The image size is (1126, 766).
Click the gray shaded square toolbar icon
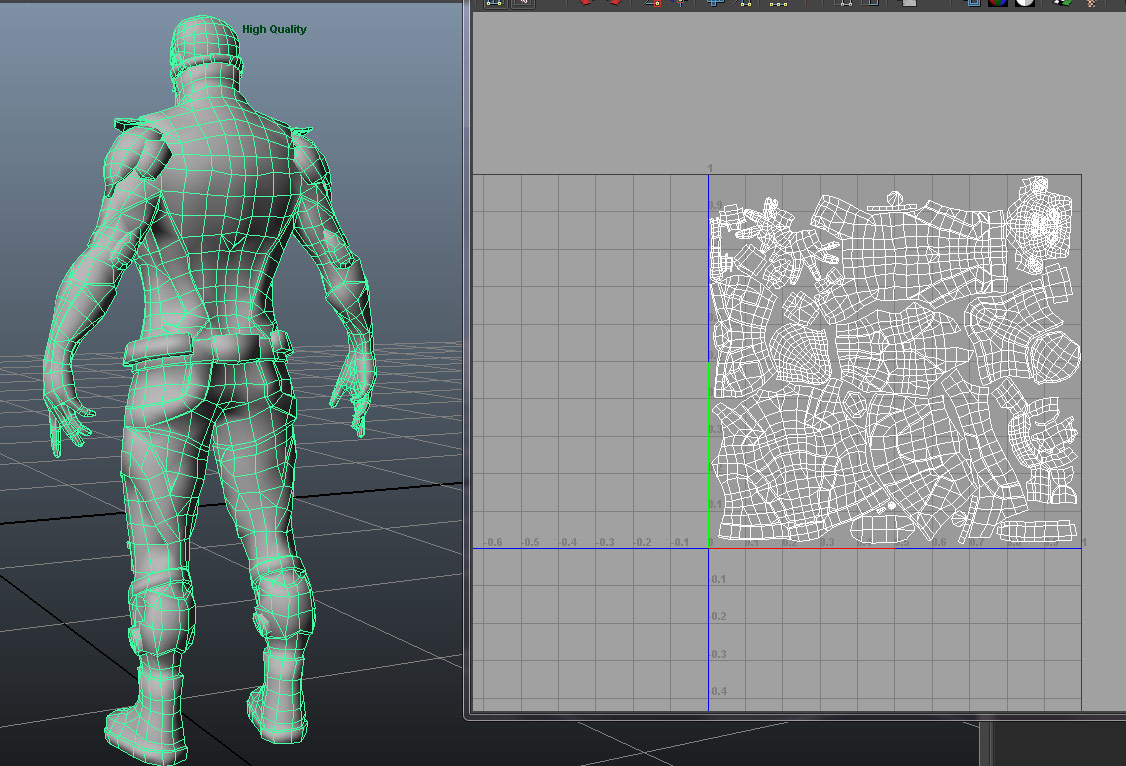point(908,3)
